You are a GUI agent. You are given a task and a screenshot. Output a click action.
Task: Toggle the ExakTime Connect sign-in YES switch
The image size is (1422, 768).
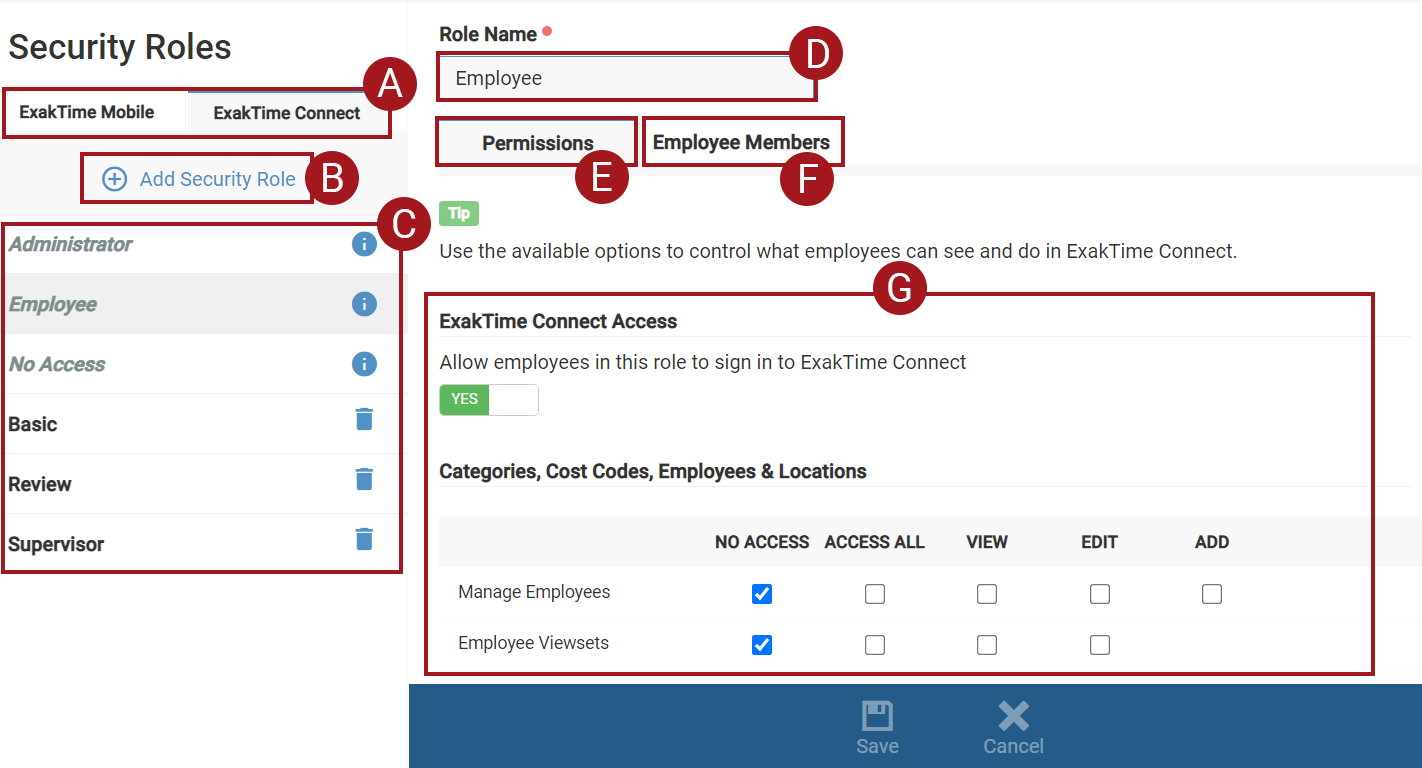(489, 400)
